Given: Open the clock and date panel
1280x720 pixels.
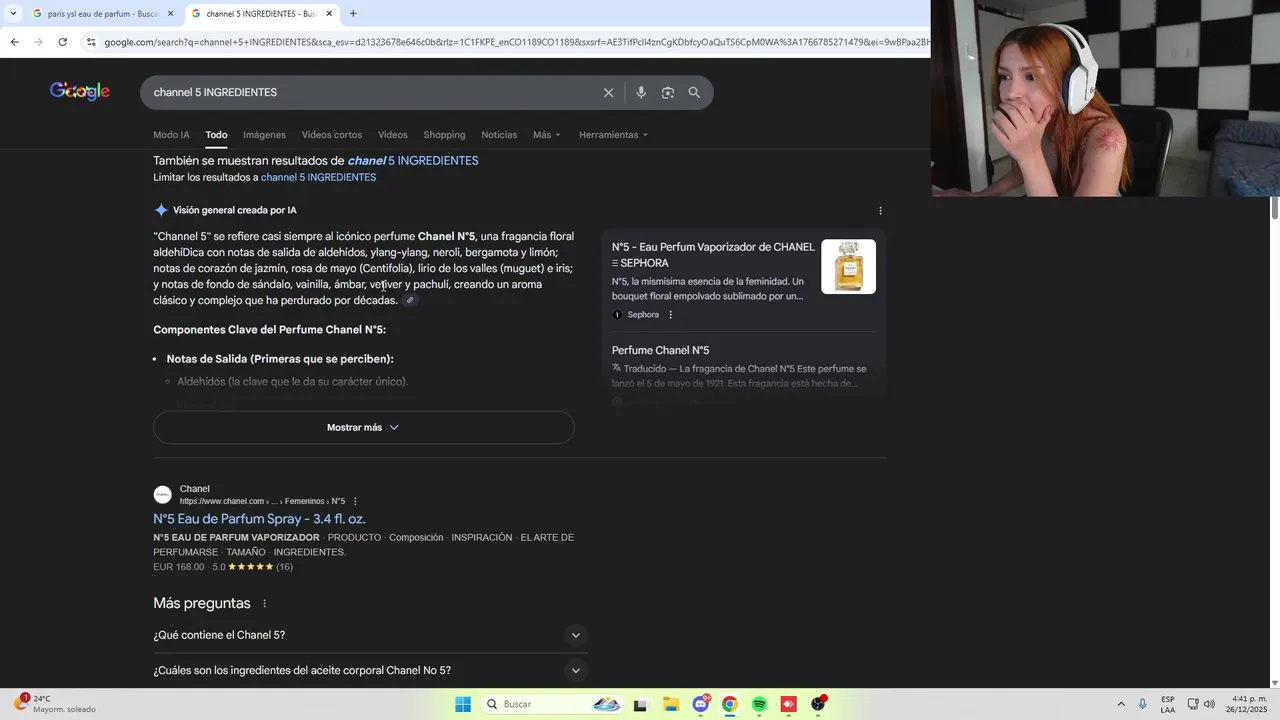Looking at the screenshot, I should pyautogui.click(x=1246, y=704).
